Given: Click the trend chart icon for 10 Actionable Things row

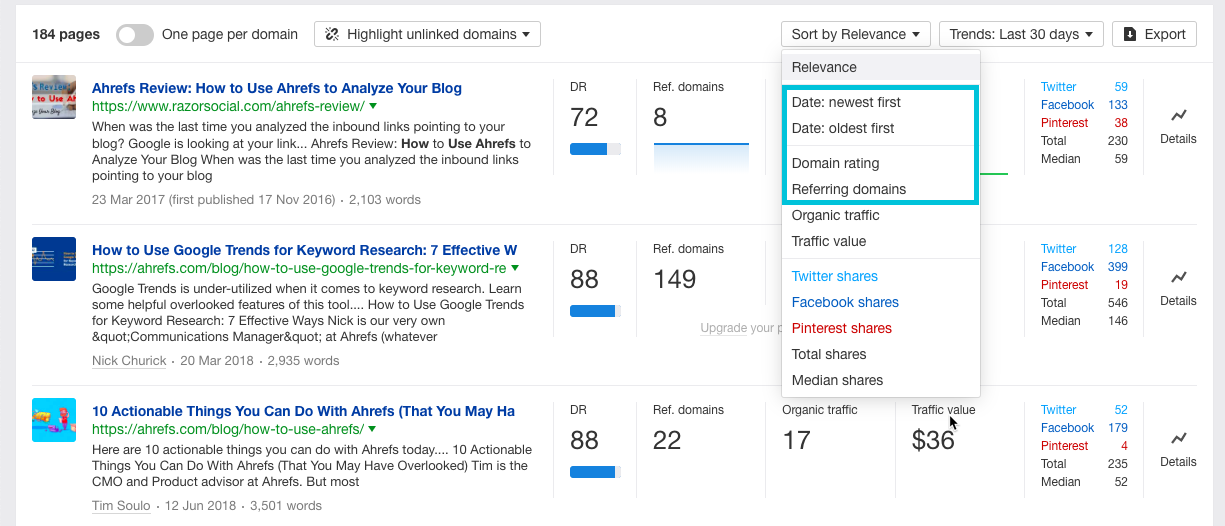Looking at the screenshot, I should pos(1178,439).
